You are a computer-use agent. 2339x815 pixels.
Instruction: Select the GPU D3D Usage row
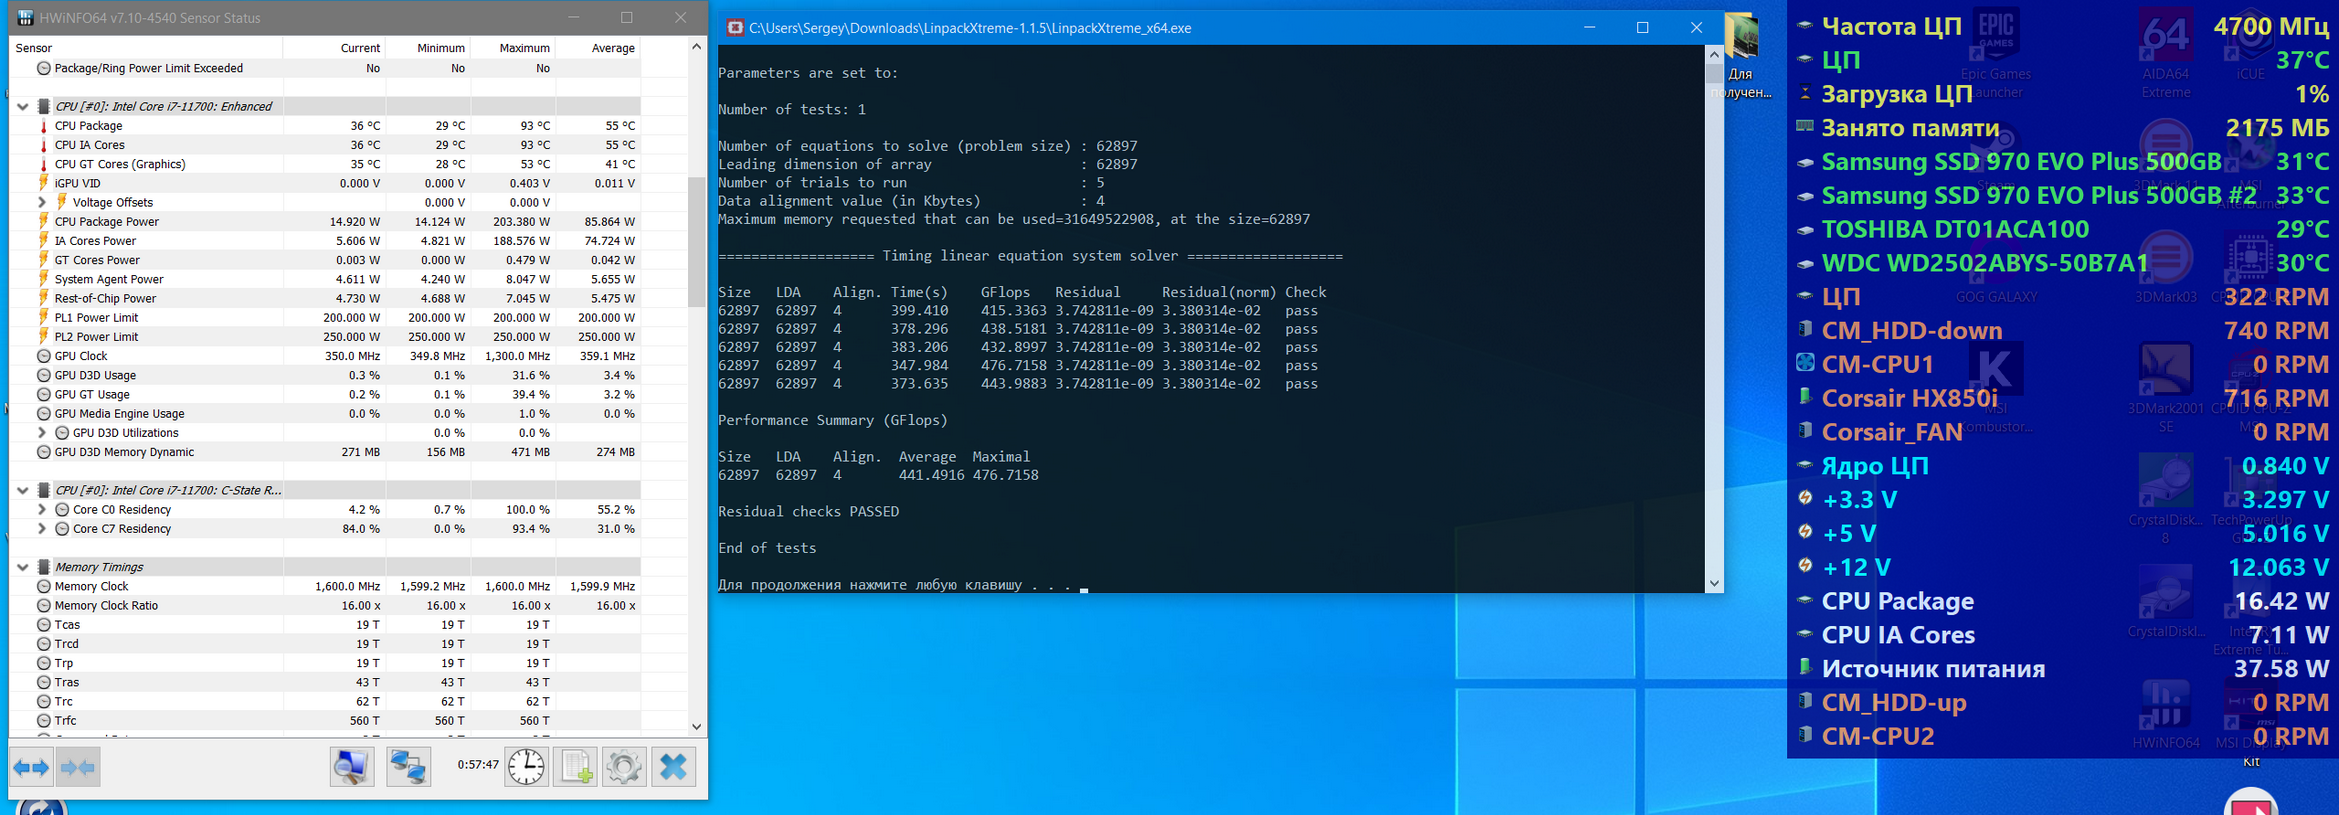pos(325,375)
